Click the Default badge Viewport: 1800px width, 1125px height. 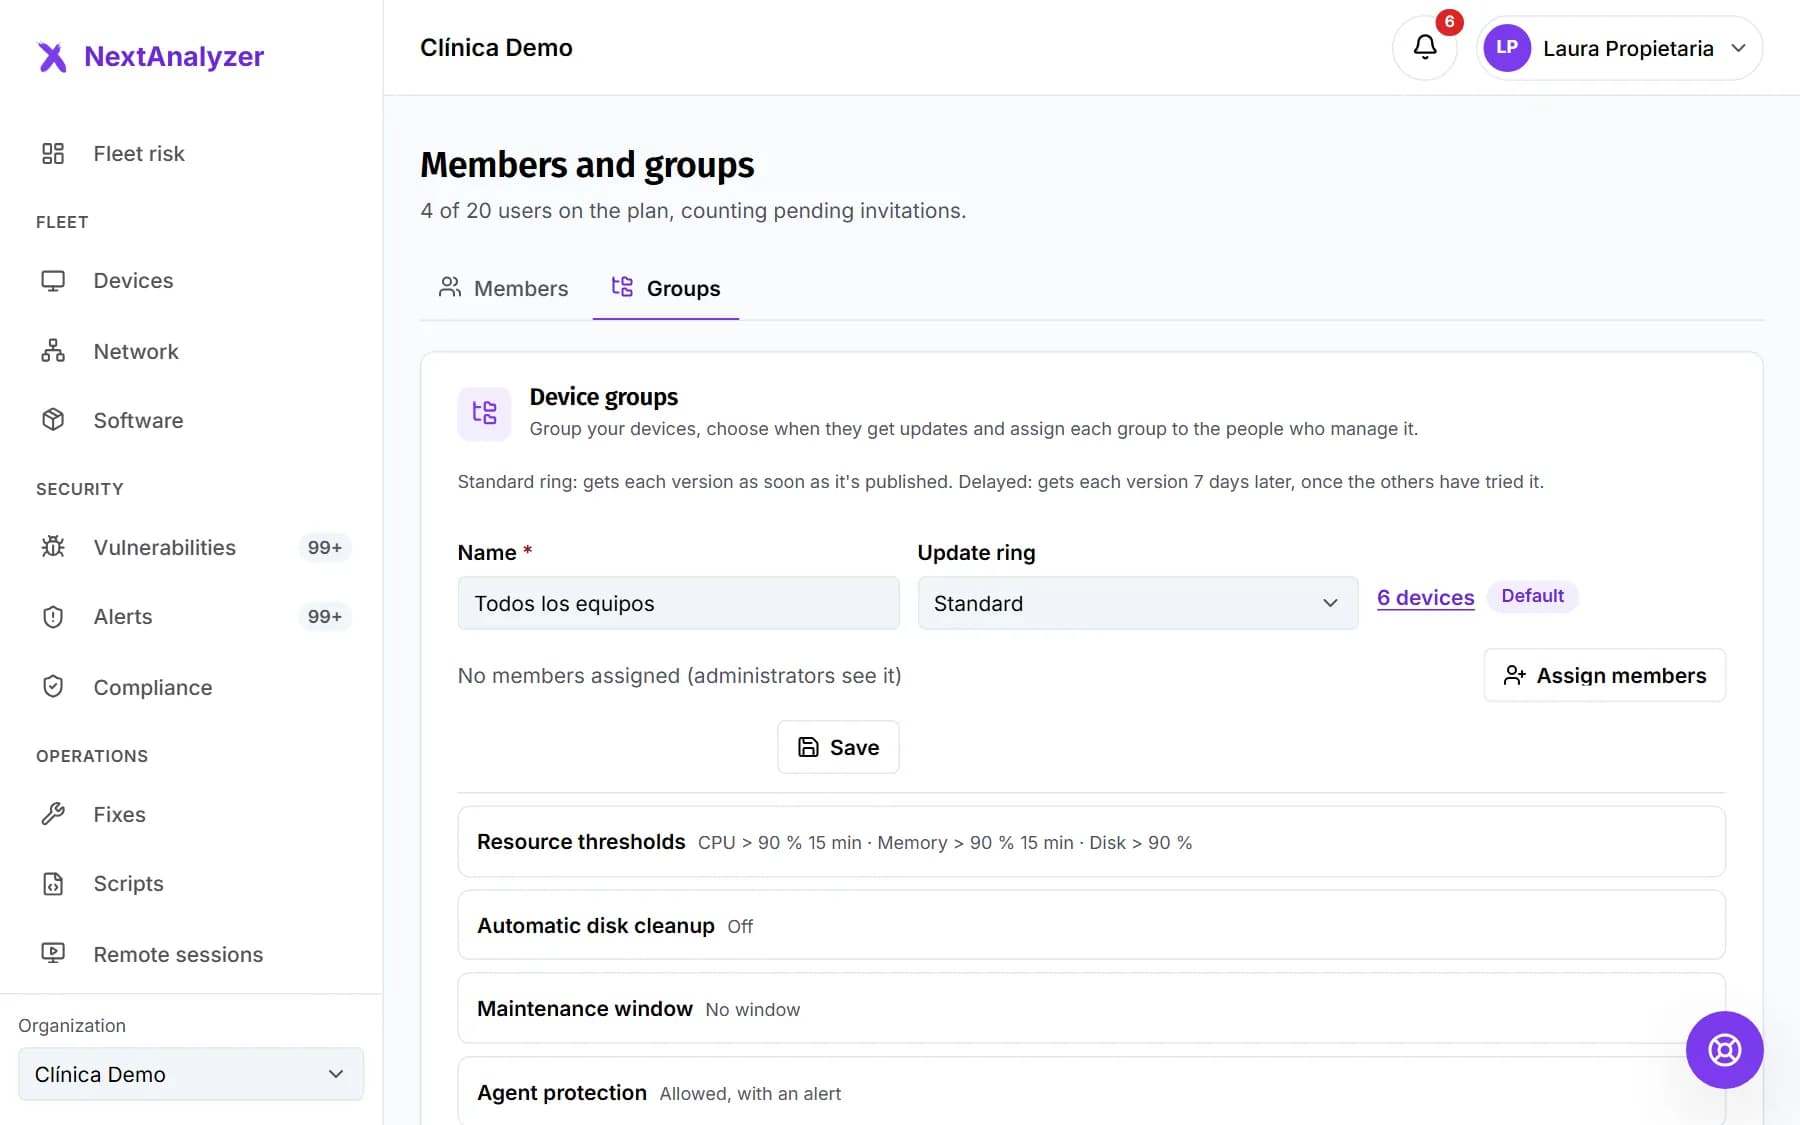pos(1532,596)
